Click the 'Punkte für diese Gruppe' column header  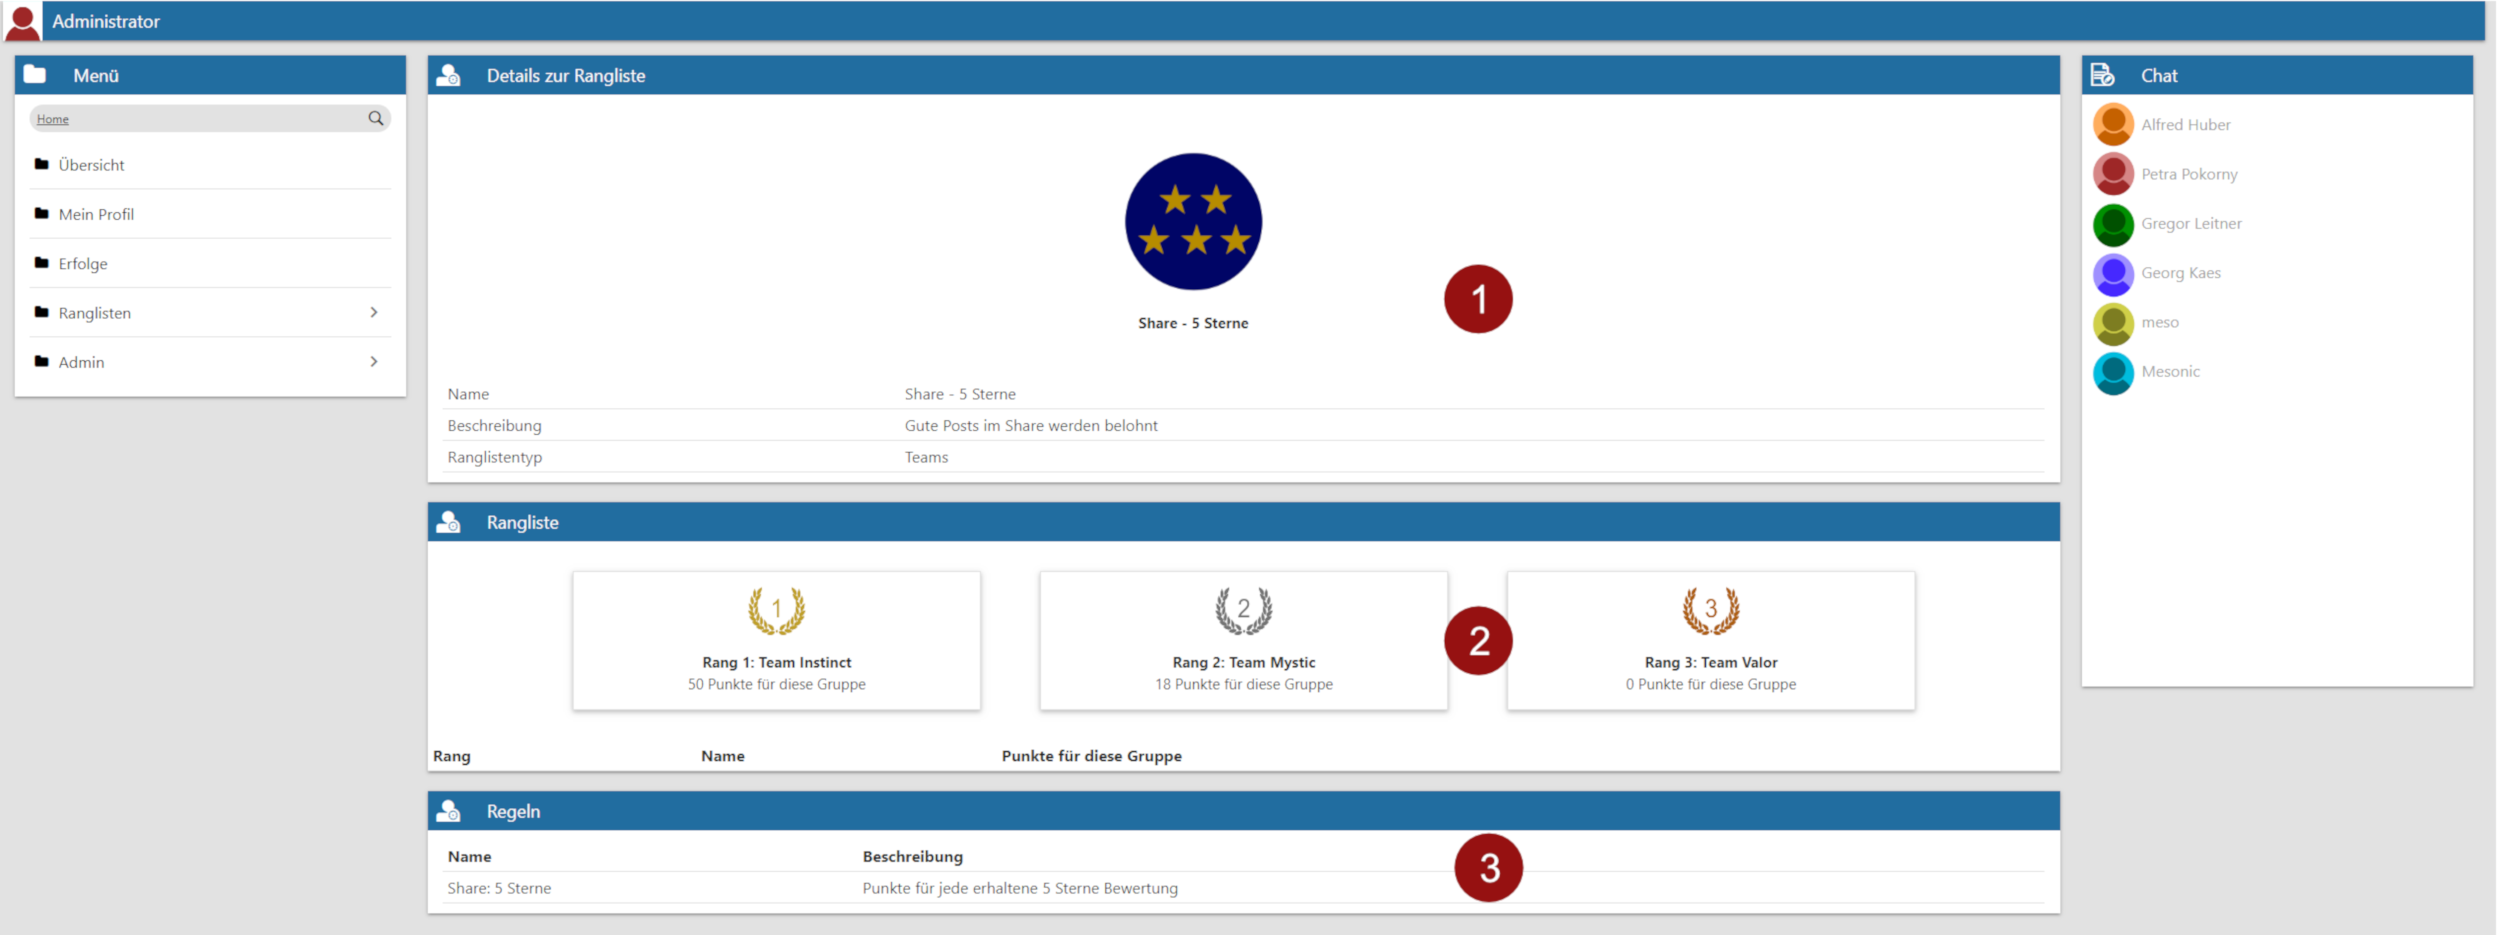click(1091, 756)
